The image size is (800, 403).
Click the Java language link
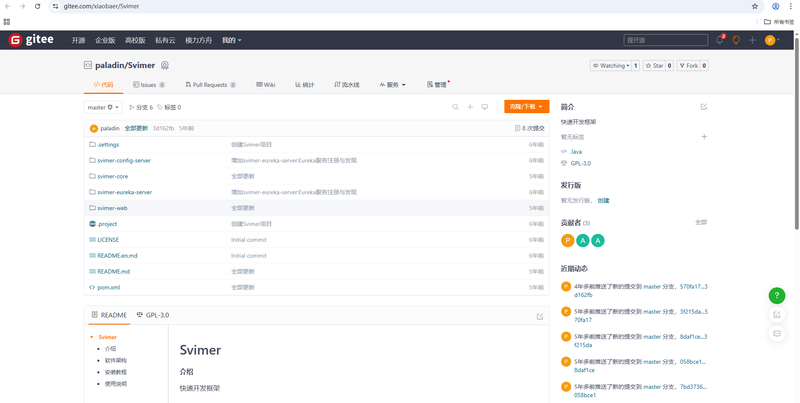[576, 152]
